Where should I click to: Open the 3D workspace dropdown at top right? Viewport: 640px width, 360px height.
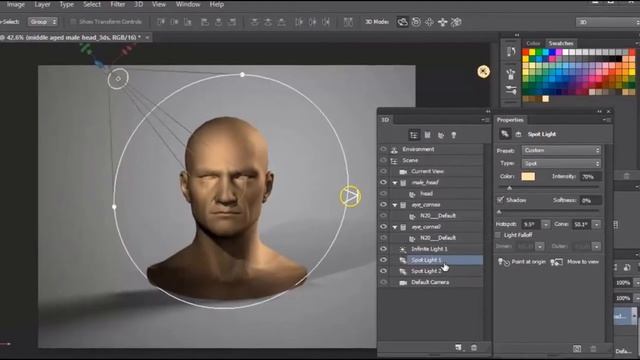click(608, 22)
